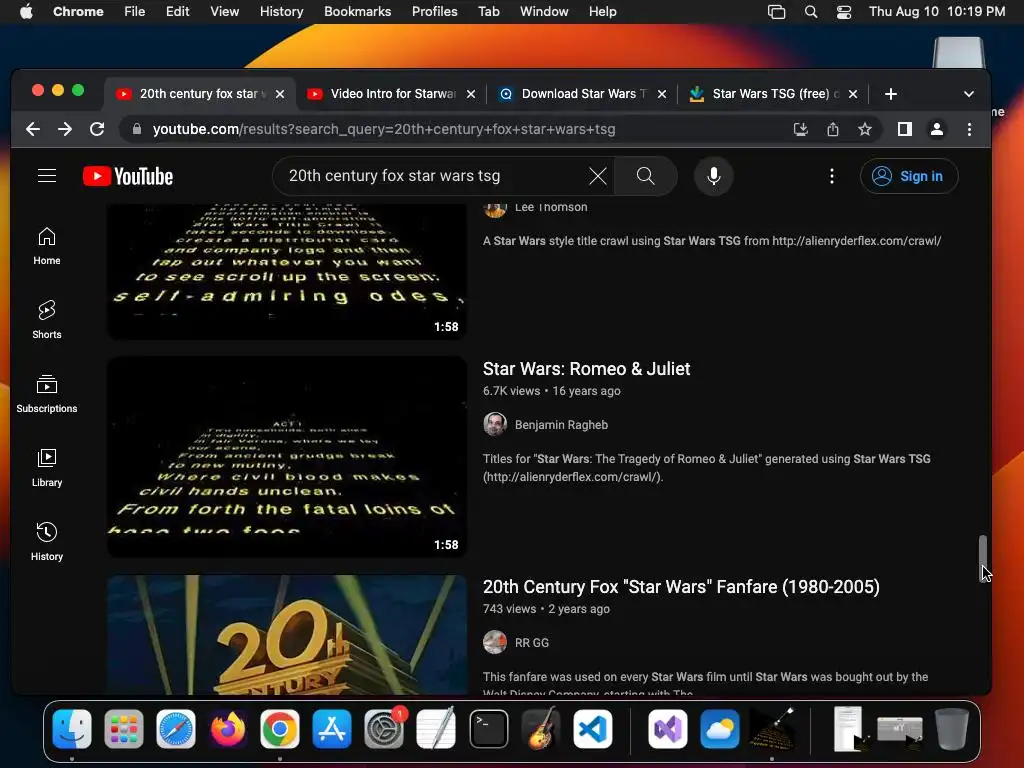Go forward in Chrome

(x=65, y=129)
